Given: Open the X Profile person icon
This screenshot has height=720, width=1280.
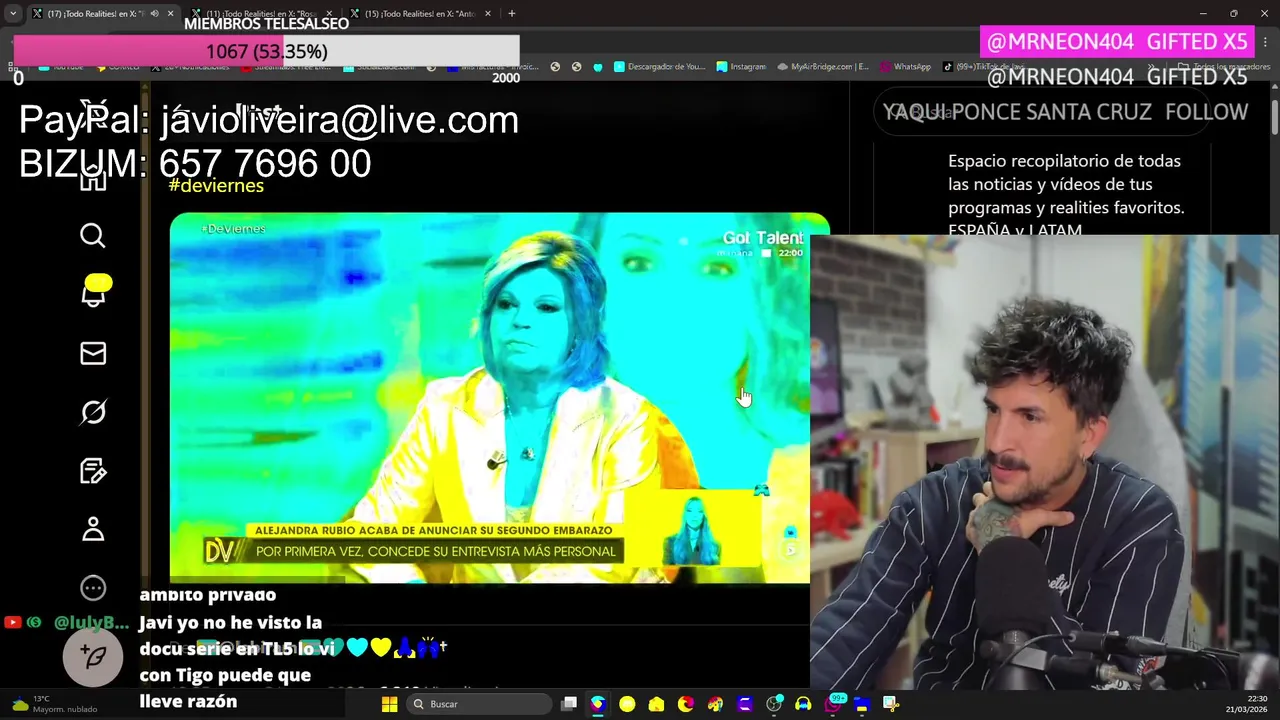Looking at the screenshot, I should [93, 529].
